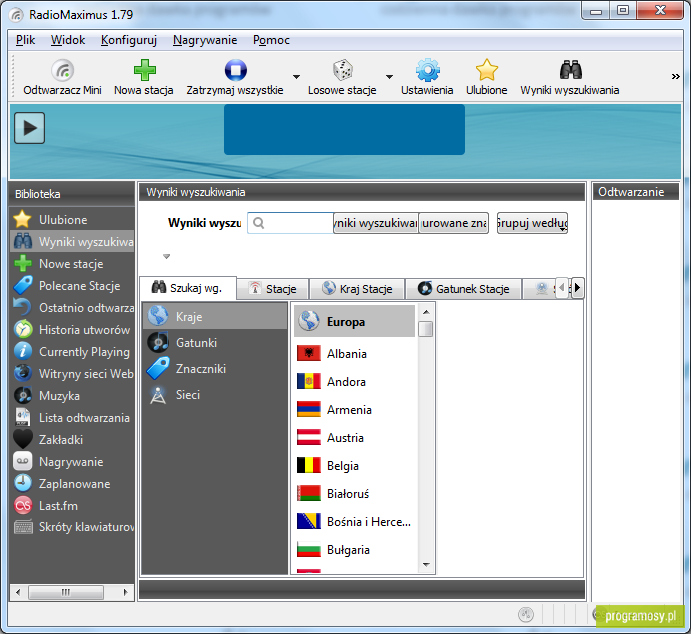This screenshot has width=691, height=634.
Task: Select Kraje search category
Action: coord(215,316)
